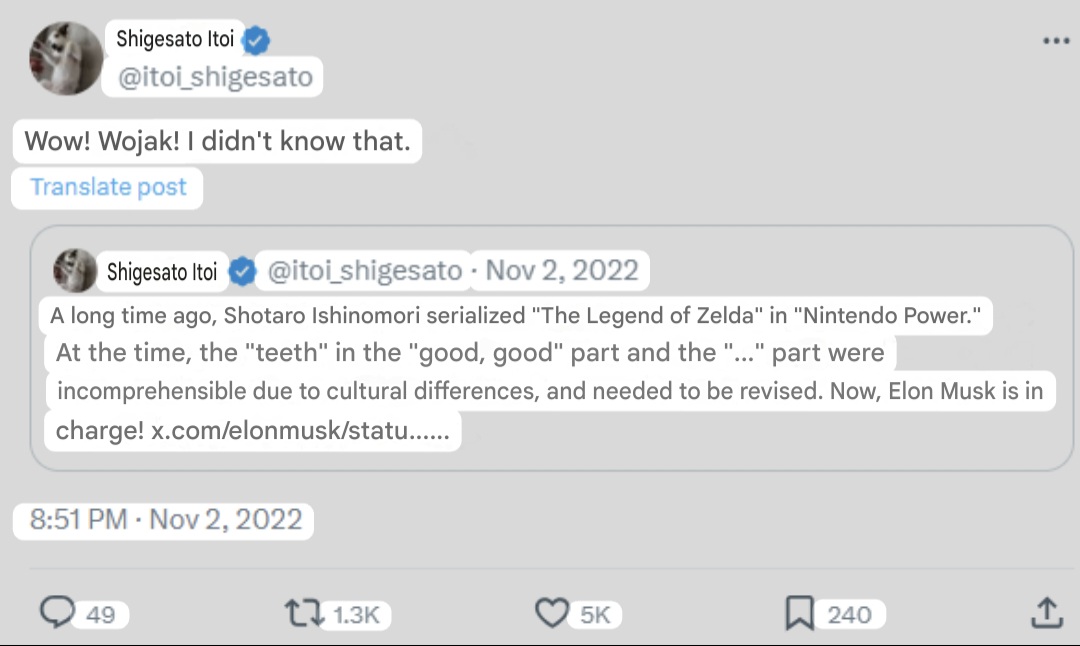
Task: Like the post with heart icon
Action: (551, 612)
